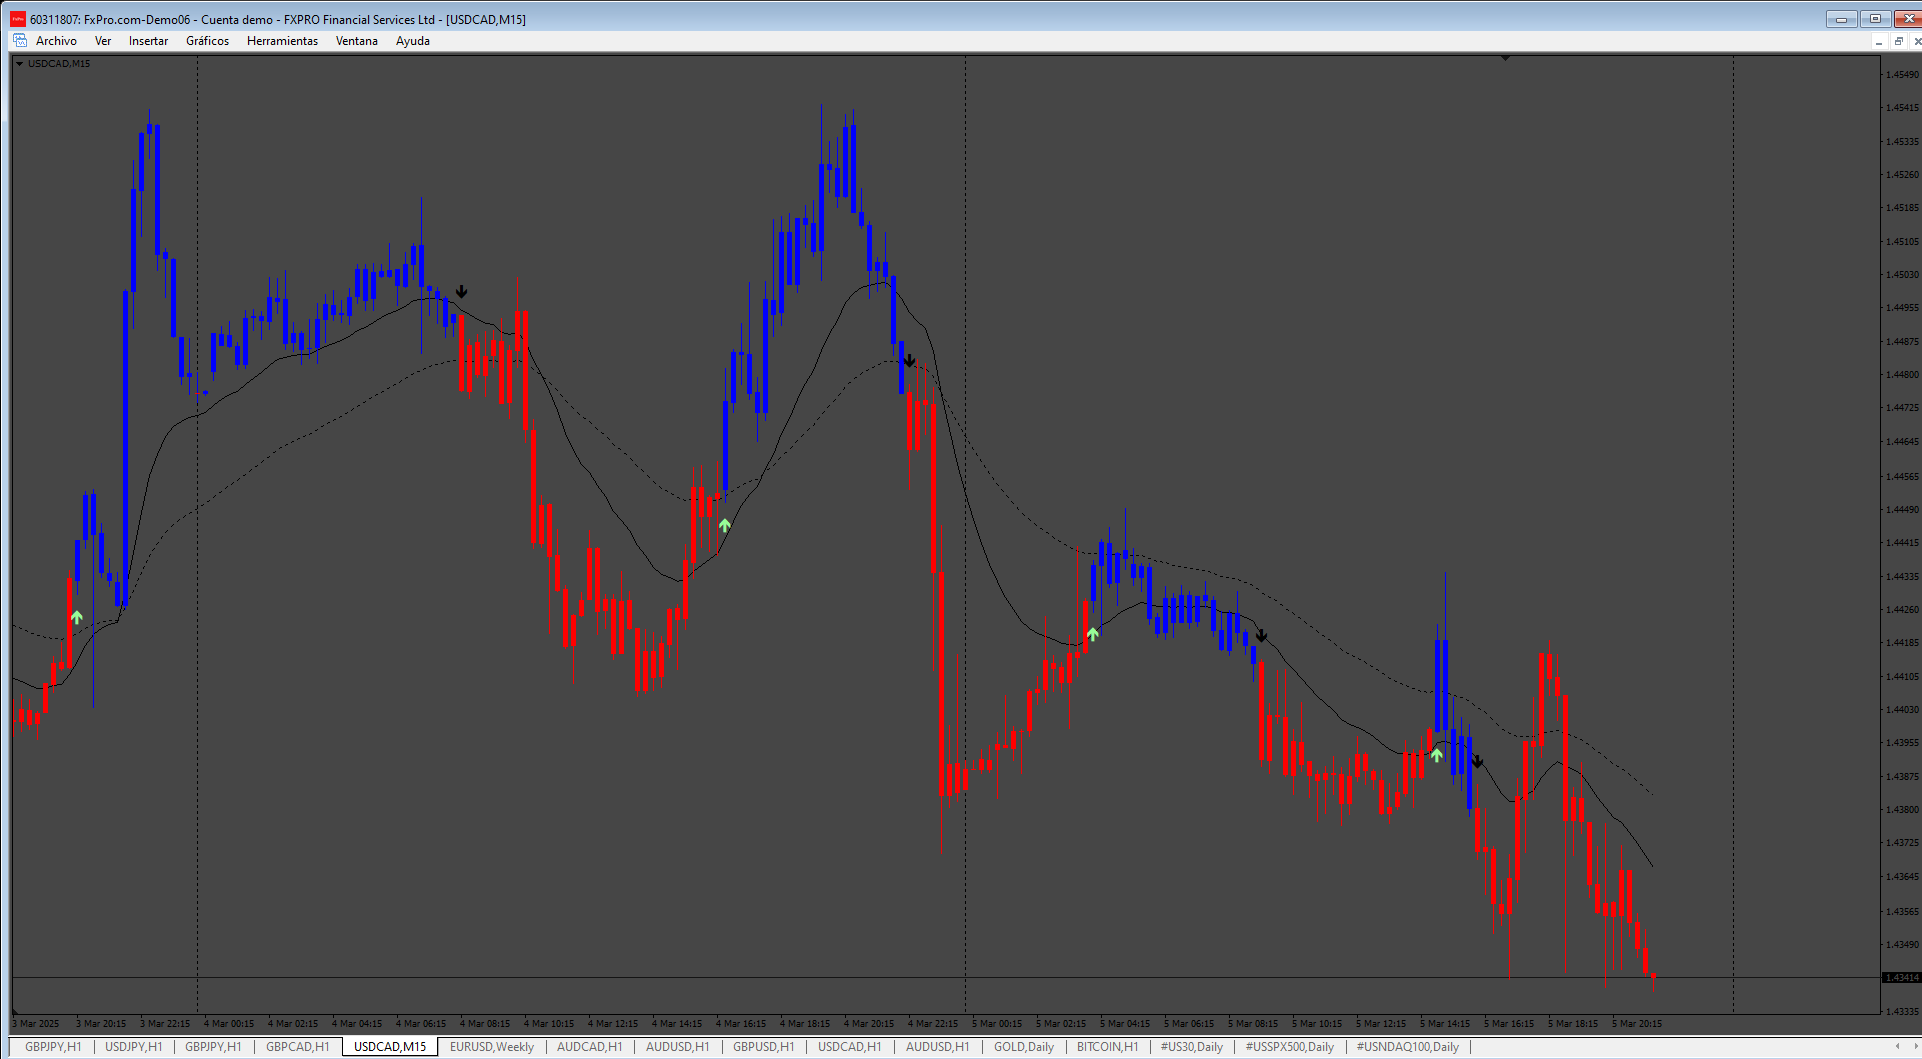This screenshot has width=1922, height=1059.
Task: Restore the inner chart window
Action: 1898,41
